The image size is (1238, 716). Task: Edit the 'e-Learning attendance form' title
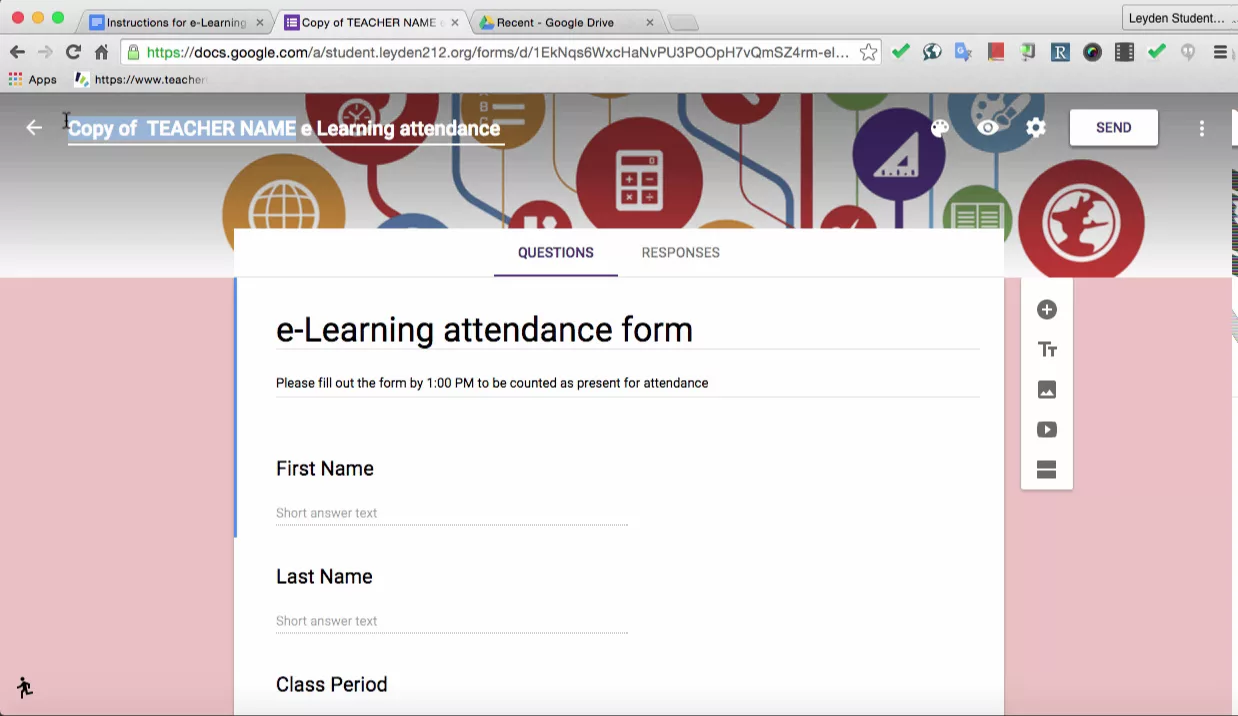pyautogui.click(x=627, y=330)
